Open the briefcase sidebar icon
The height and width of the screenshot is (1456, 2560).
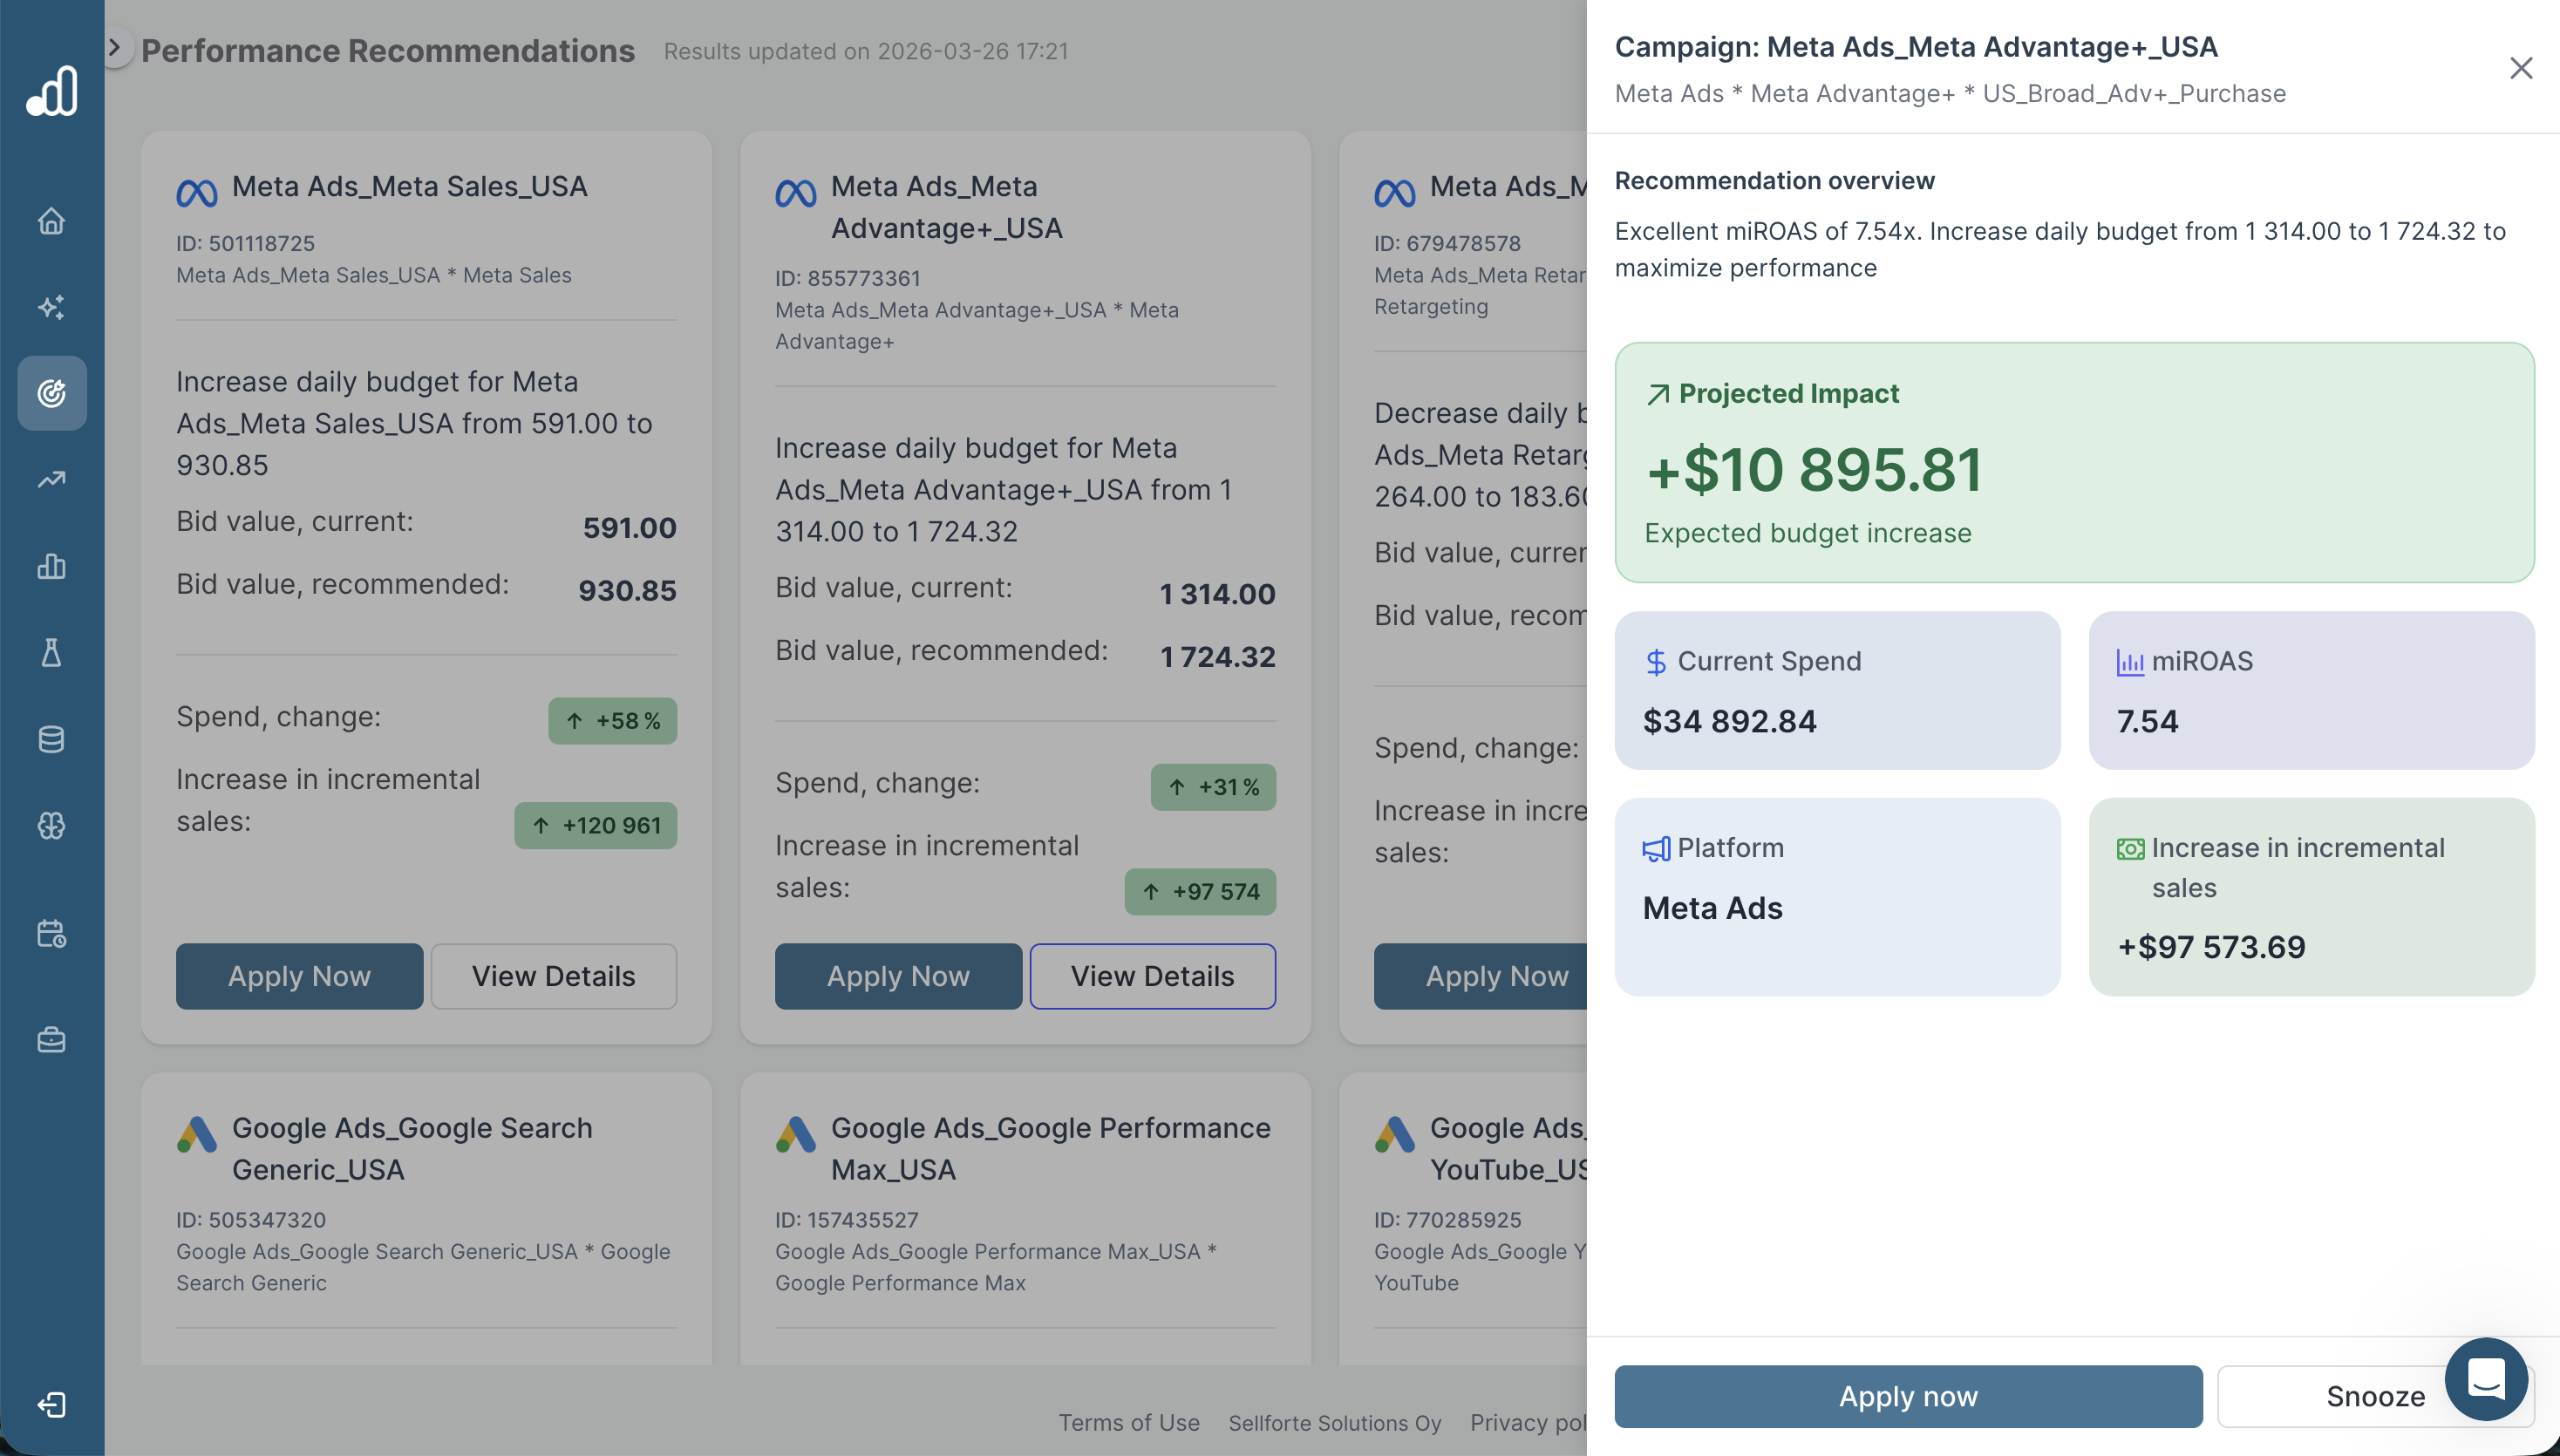51,1040
